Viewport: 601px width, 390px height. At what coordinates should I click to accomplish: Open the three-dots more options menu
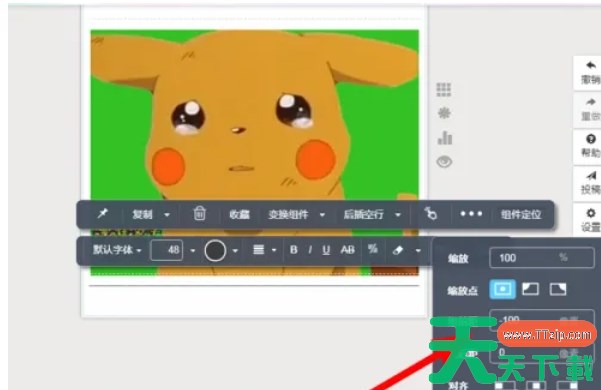(471, 214)
